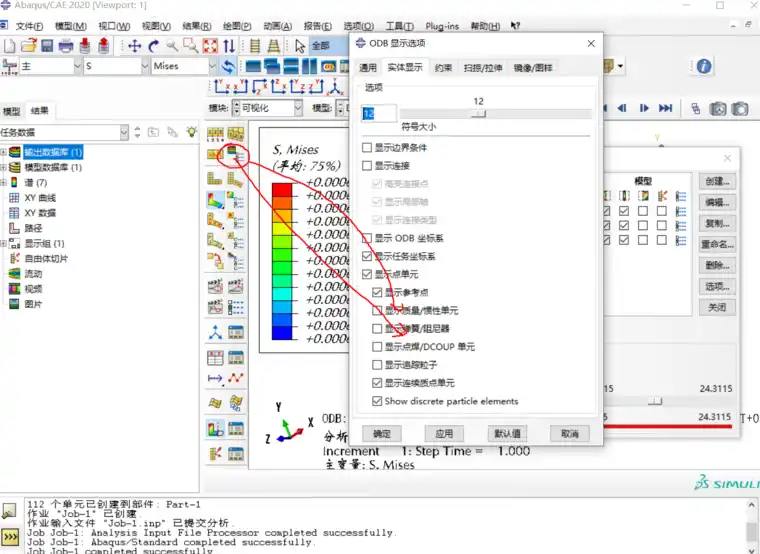Click the Save floppy disk icon
Screen dimensions: 760x554
coord(47,46)
